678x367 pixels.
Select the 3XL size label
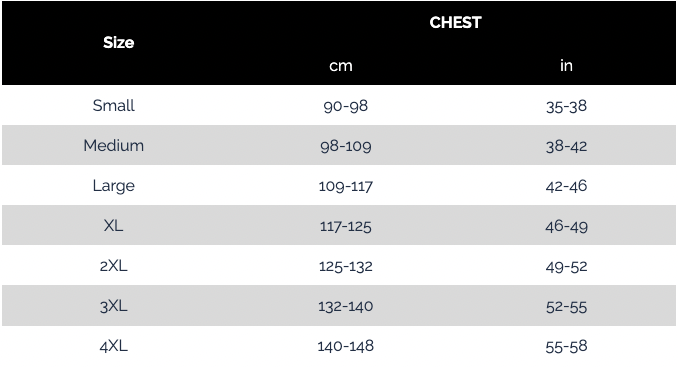113,306
